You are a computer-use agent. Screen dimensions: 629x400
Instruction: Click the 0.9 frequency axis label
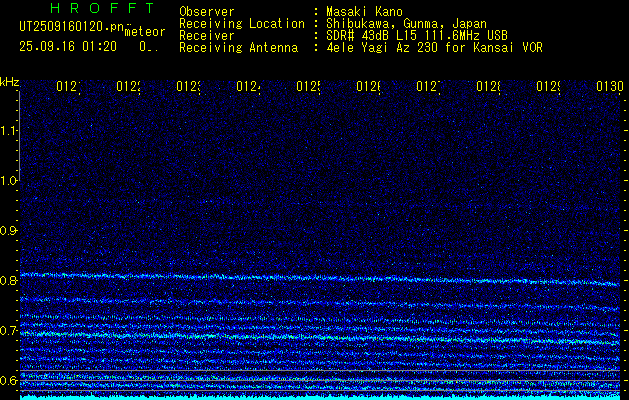point(8,231)
